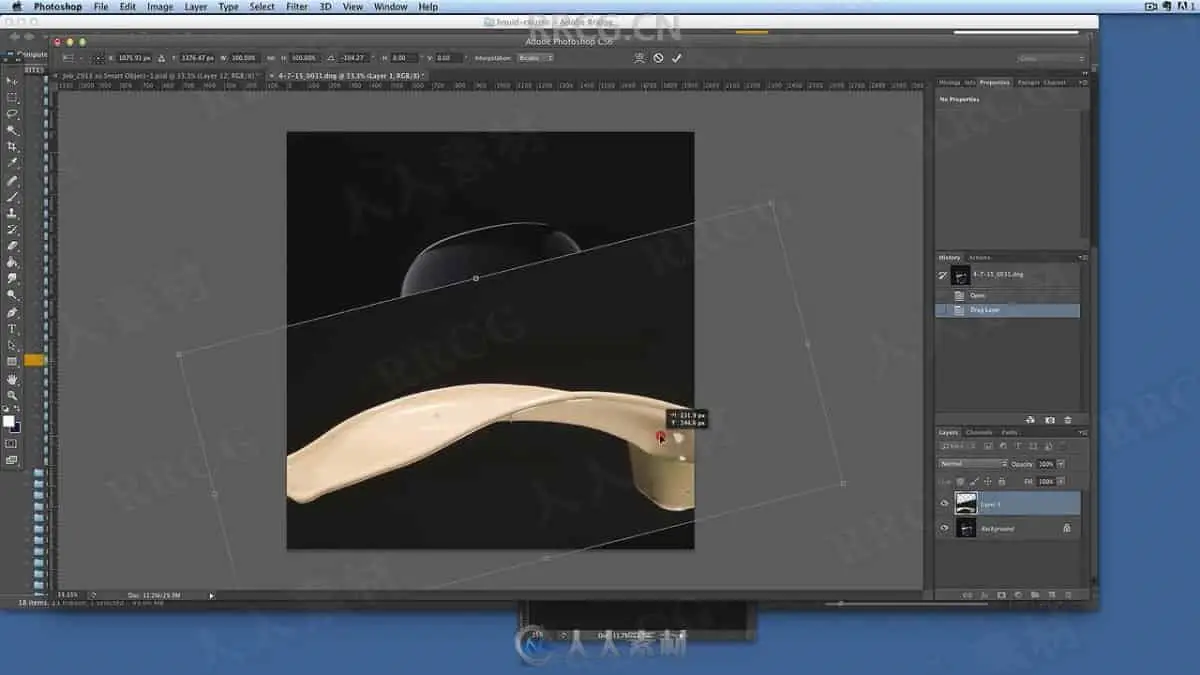Open the Layers panel menu
This screenshot has width=1200, height=675.
[x=1083, y=432]
